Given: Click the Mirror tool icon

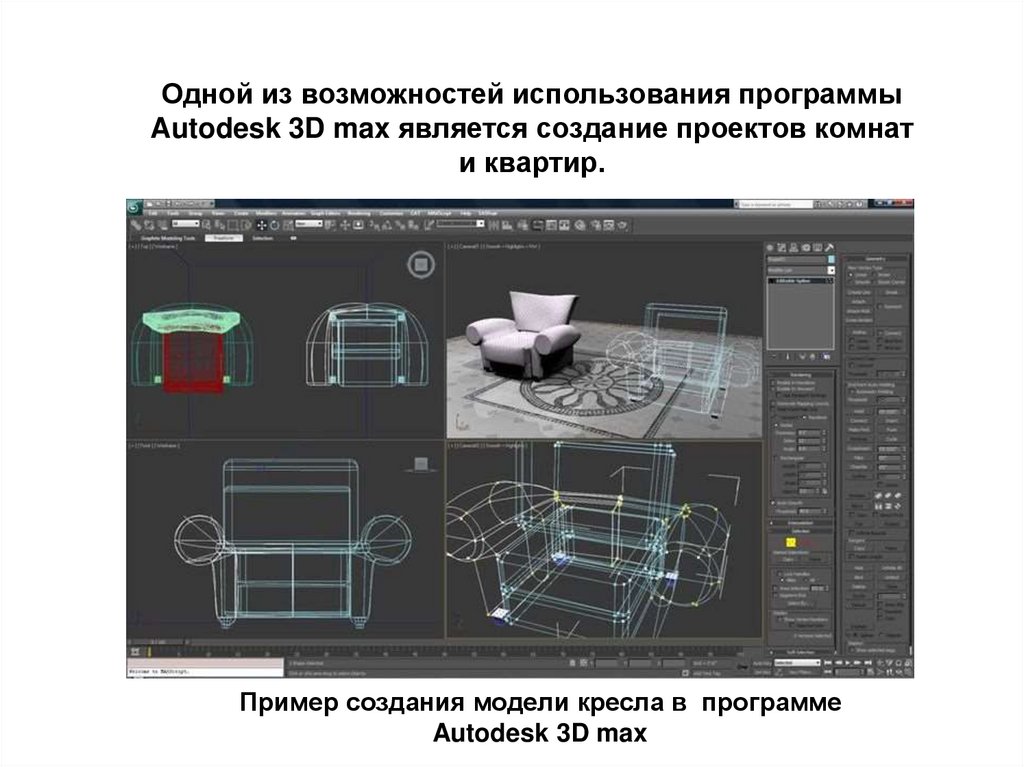Looking at the screenshot, I should tap(494, 225).
